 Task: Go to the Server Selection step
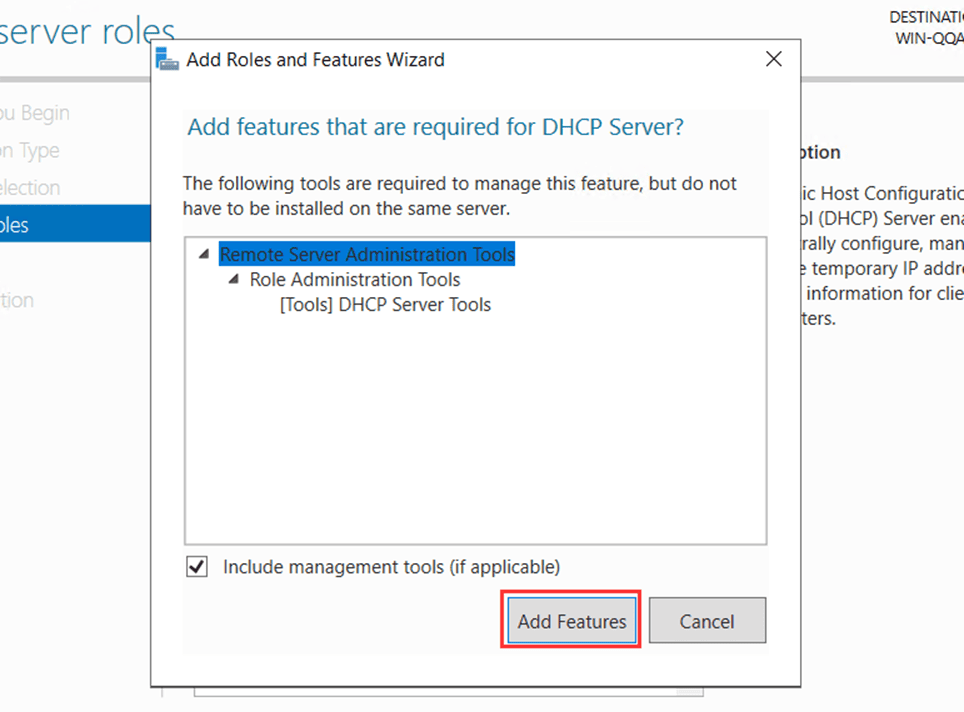click(30, 187)
